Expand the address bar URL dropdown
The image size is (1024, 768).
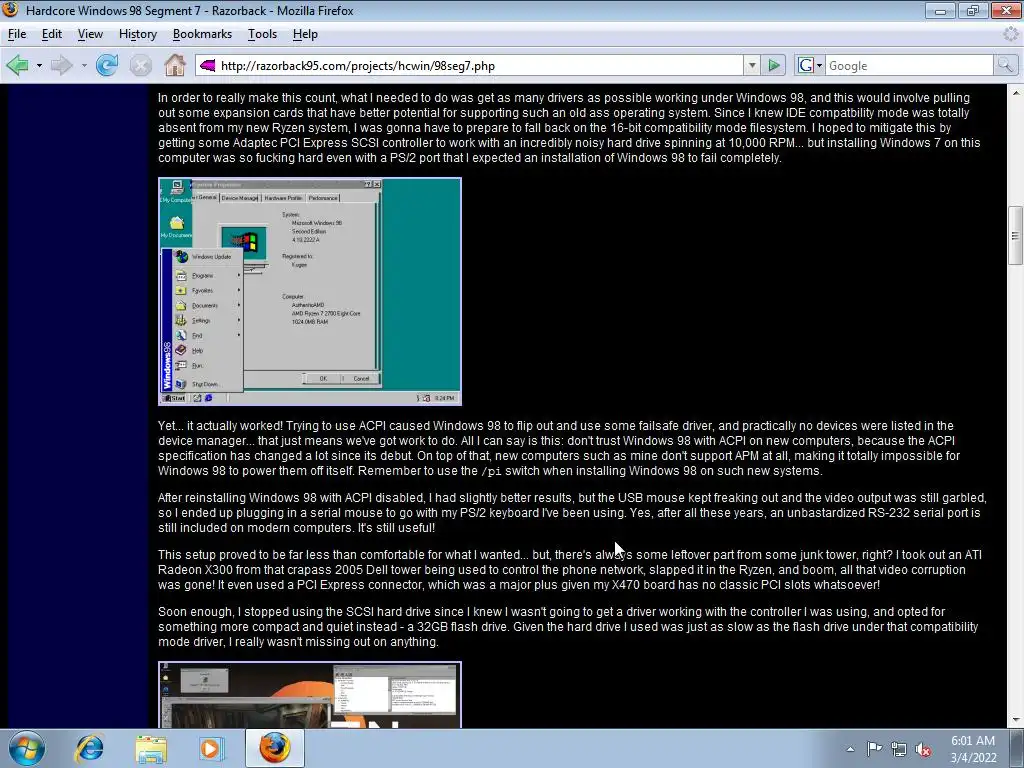tap(752, 65)
